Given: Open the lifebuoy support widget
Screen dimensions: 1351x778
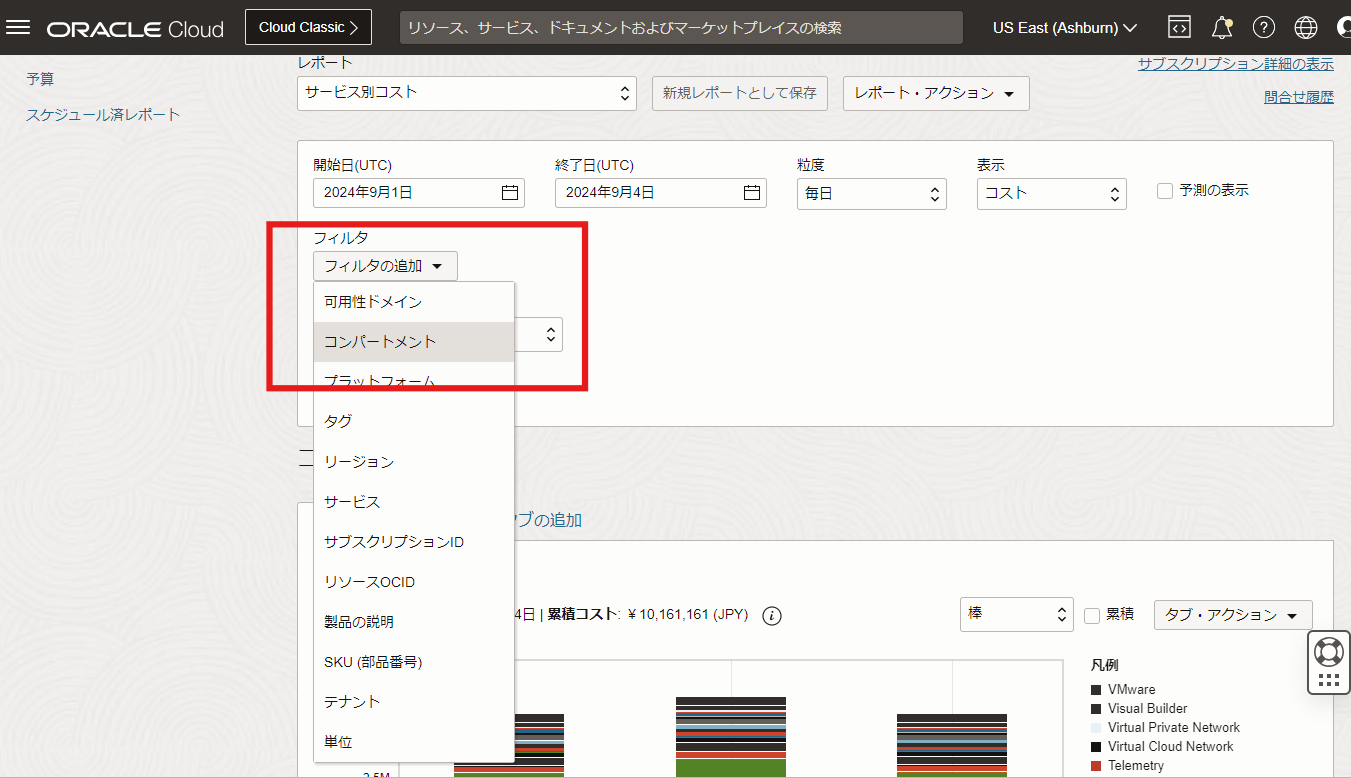Looking at the screenshot, I should [1328, 652].
